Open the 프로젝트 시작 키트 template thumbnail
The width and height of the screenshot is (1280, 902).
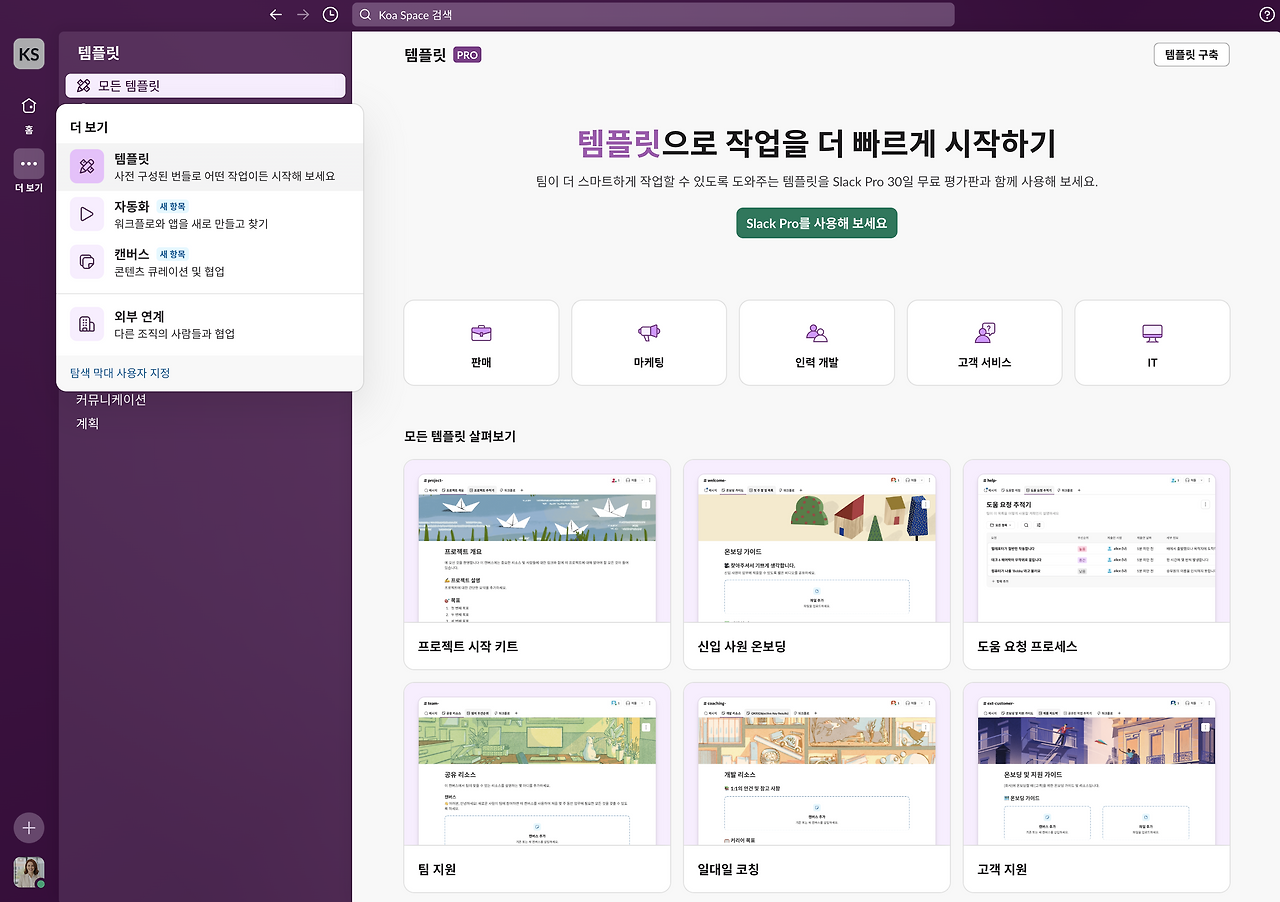(537, 543)
